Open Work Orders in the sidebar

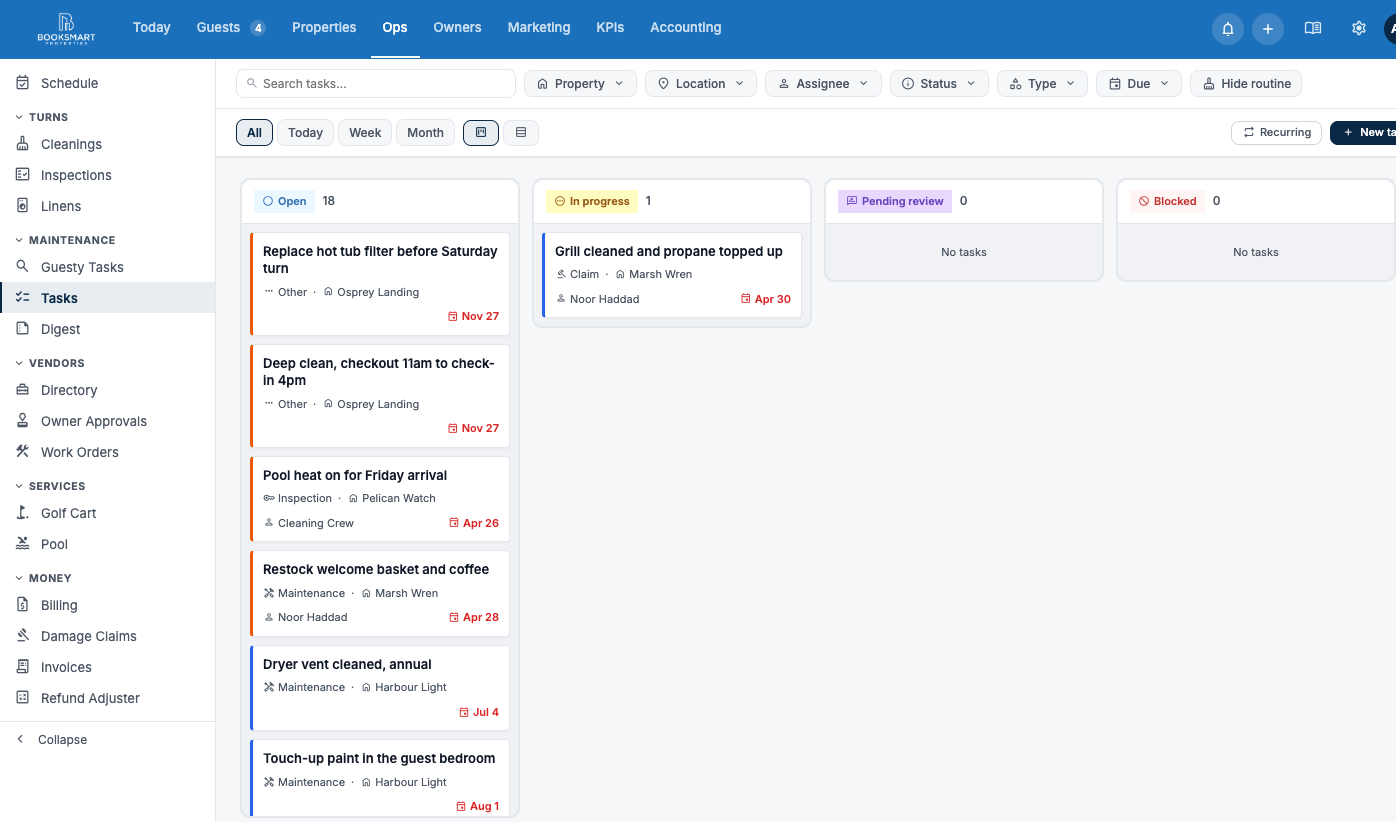(x=107, y=452)
